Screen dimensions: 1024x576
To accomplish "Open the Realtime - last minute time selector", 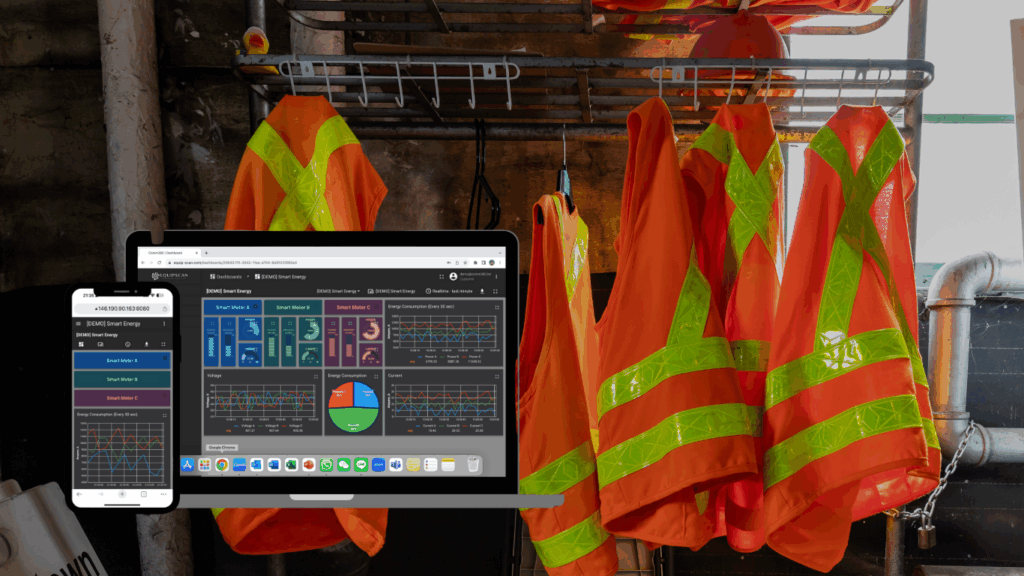I will [x=448, y=291].
